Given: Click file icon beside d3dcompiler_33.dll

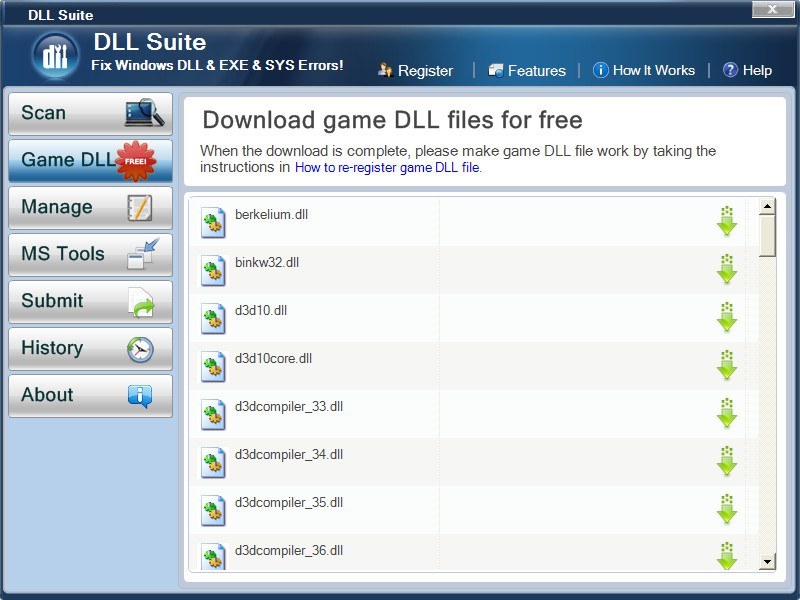Looking at the screenshot, I should [x=213, y=414].
